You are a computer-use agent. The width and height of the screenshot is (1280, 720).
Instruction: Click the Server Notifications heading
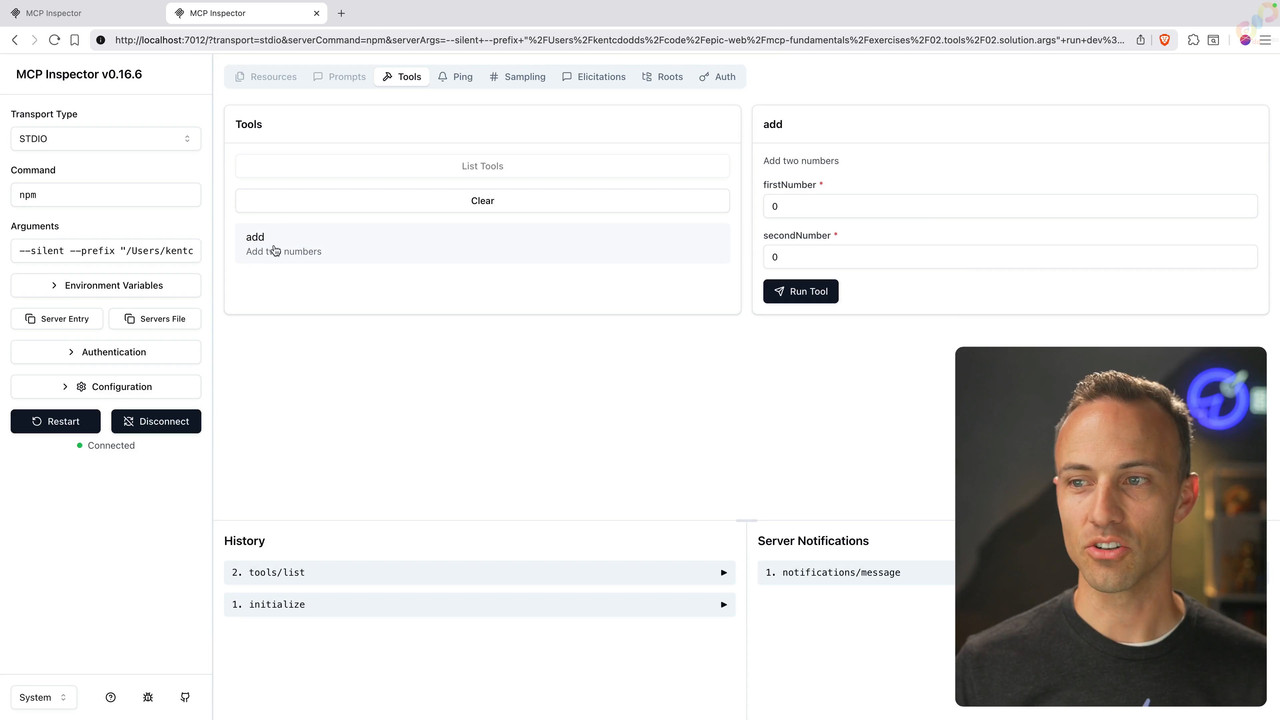pos(813,541)
